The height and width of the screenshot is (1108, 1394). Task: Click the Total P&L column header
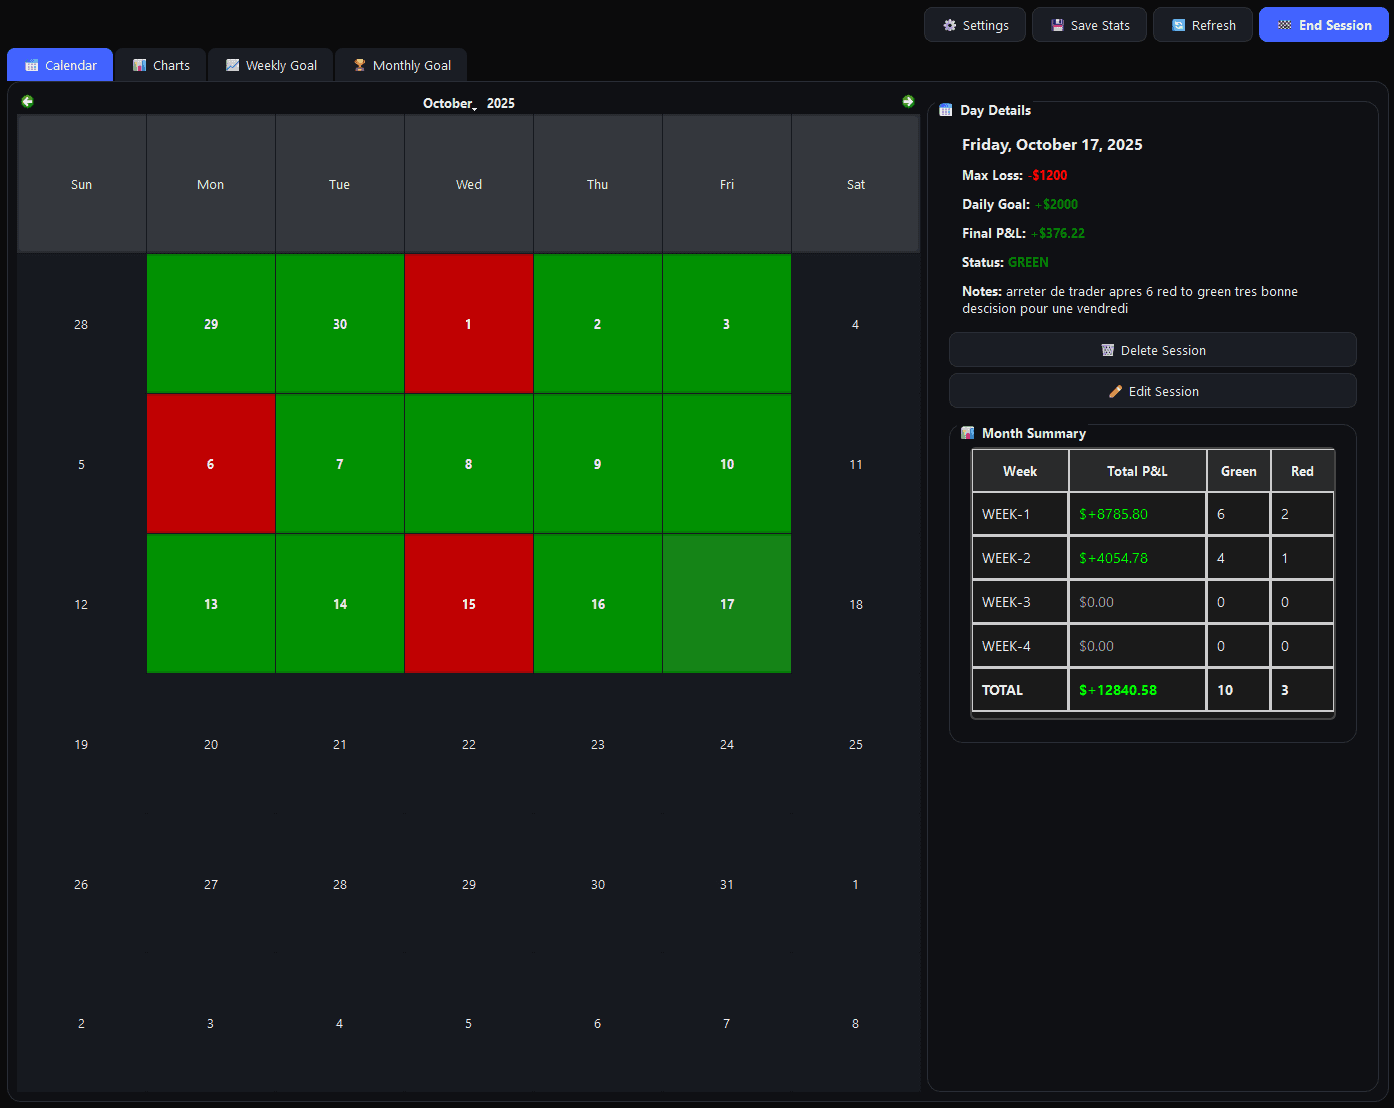[x=1137, y=471]
